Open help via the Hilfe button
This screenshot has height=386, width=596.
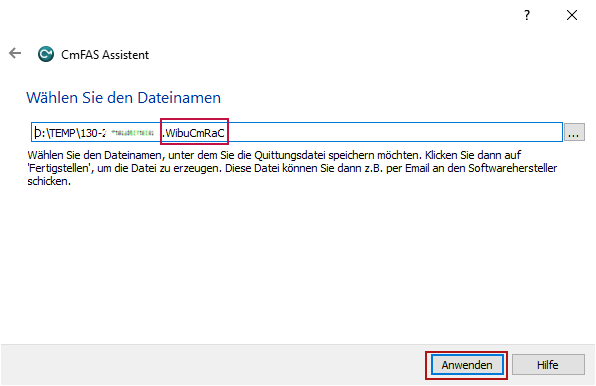[548, 365]
